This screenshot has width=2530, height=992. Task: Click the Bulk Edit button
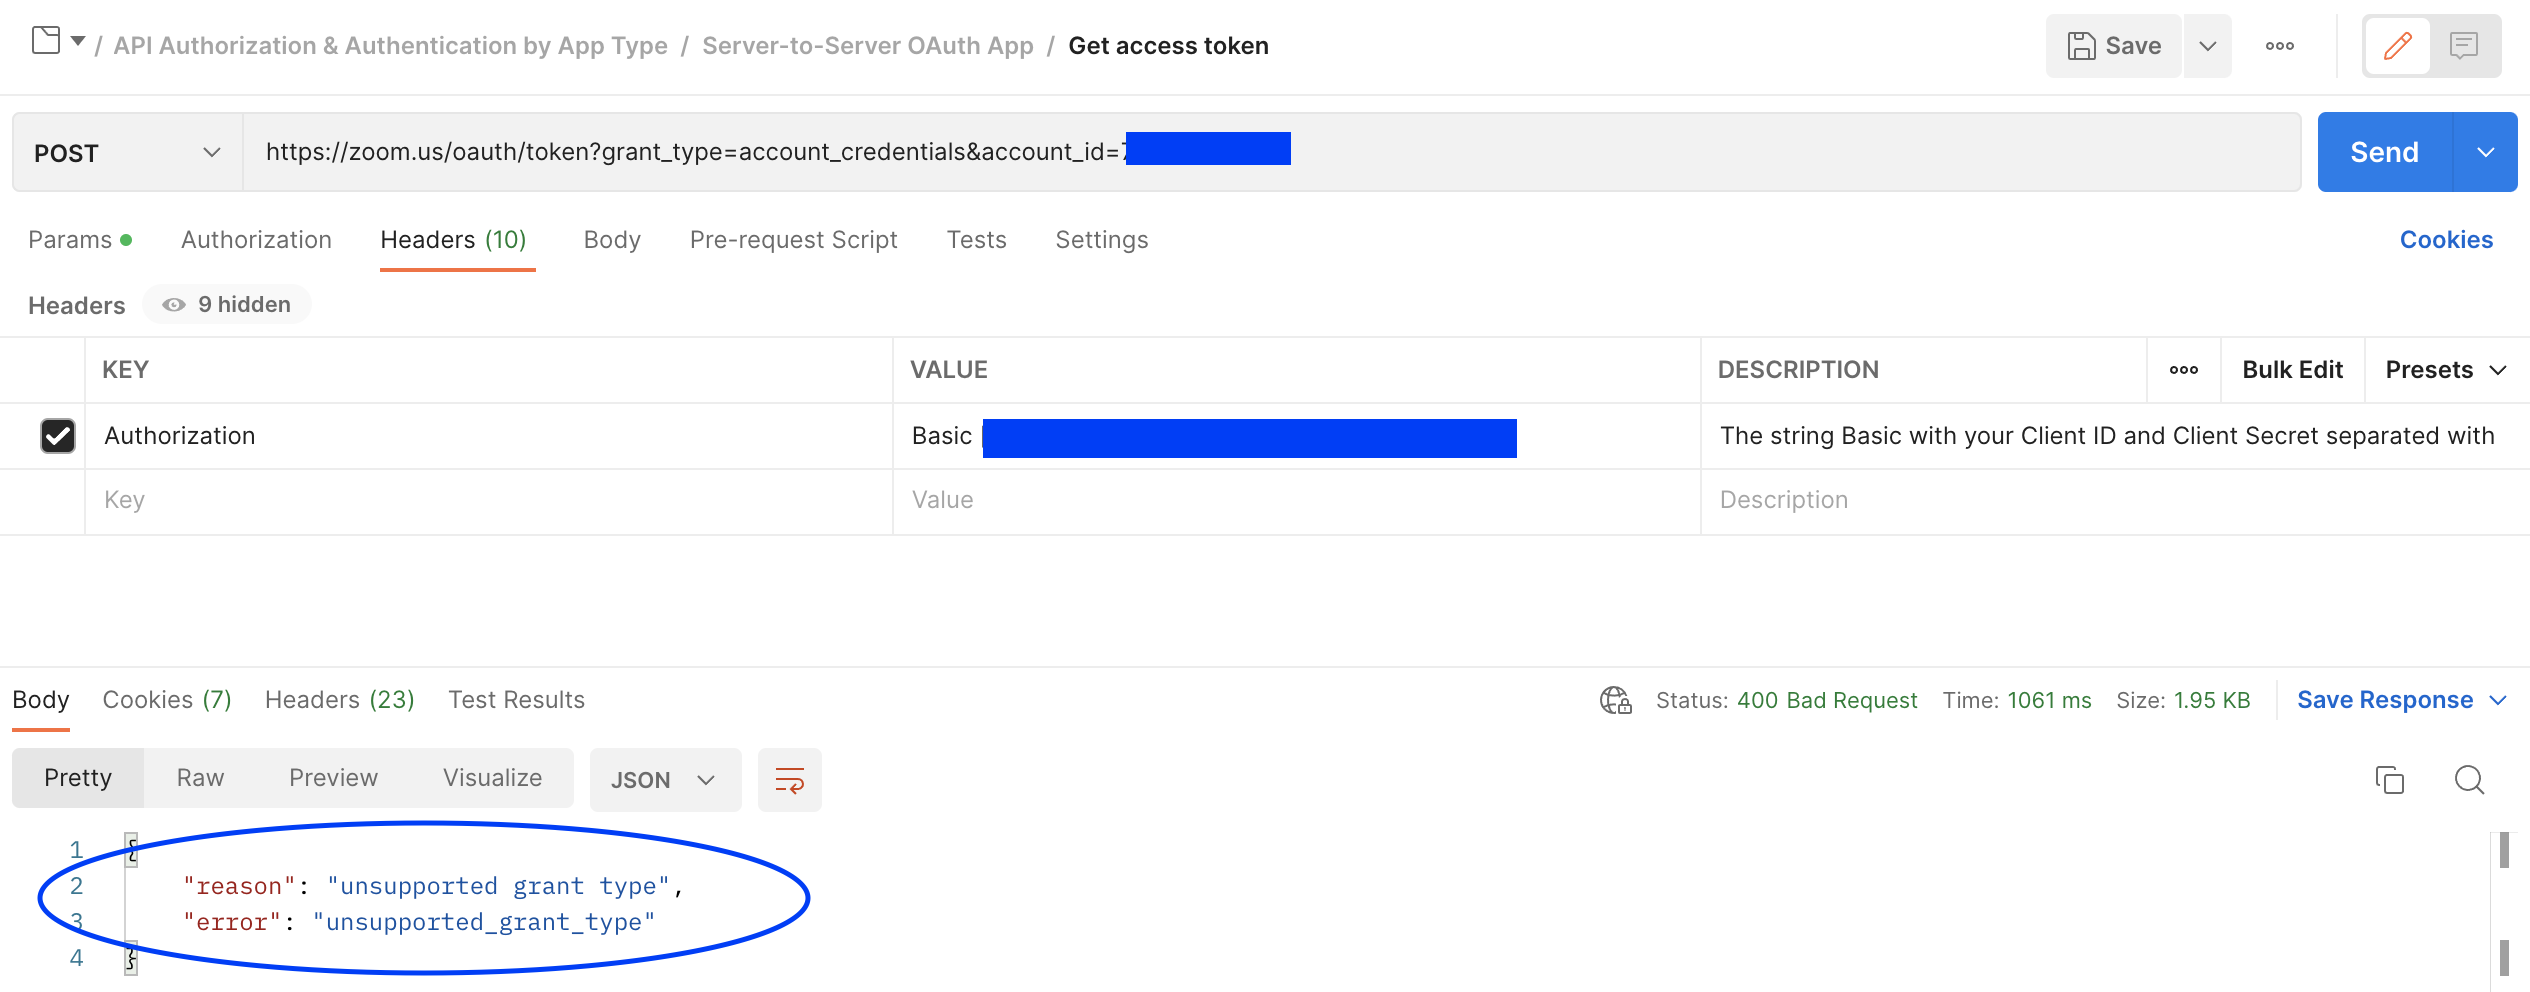tap(2292, 370)
